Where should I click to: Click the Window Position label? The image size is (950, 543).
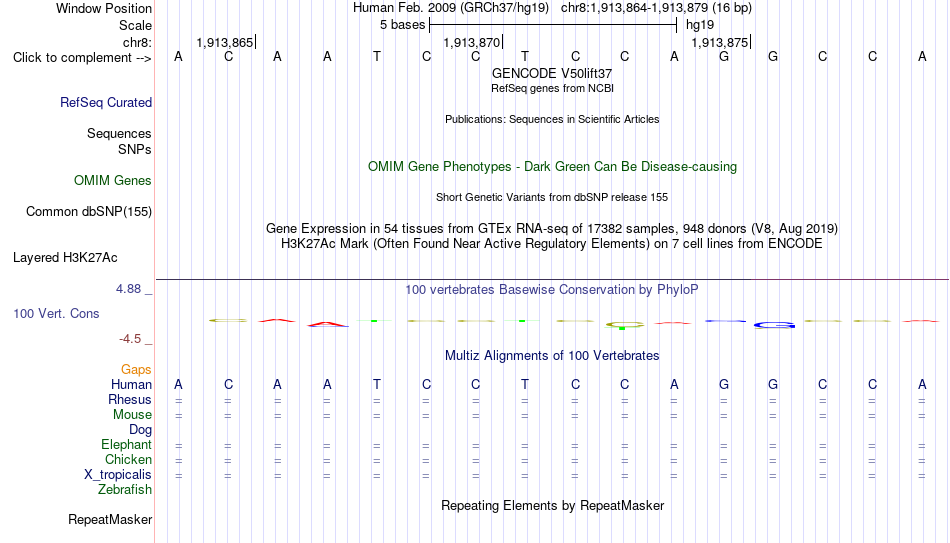click(x=104, y=8)
